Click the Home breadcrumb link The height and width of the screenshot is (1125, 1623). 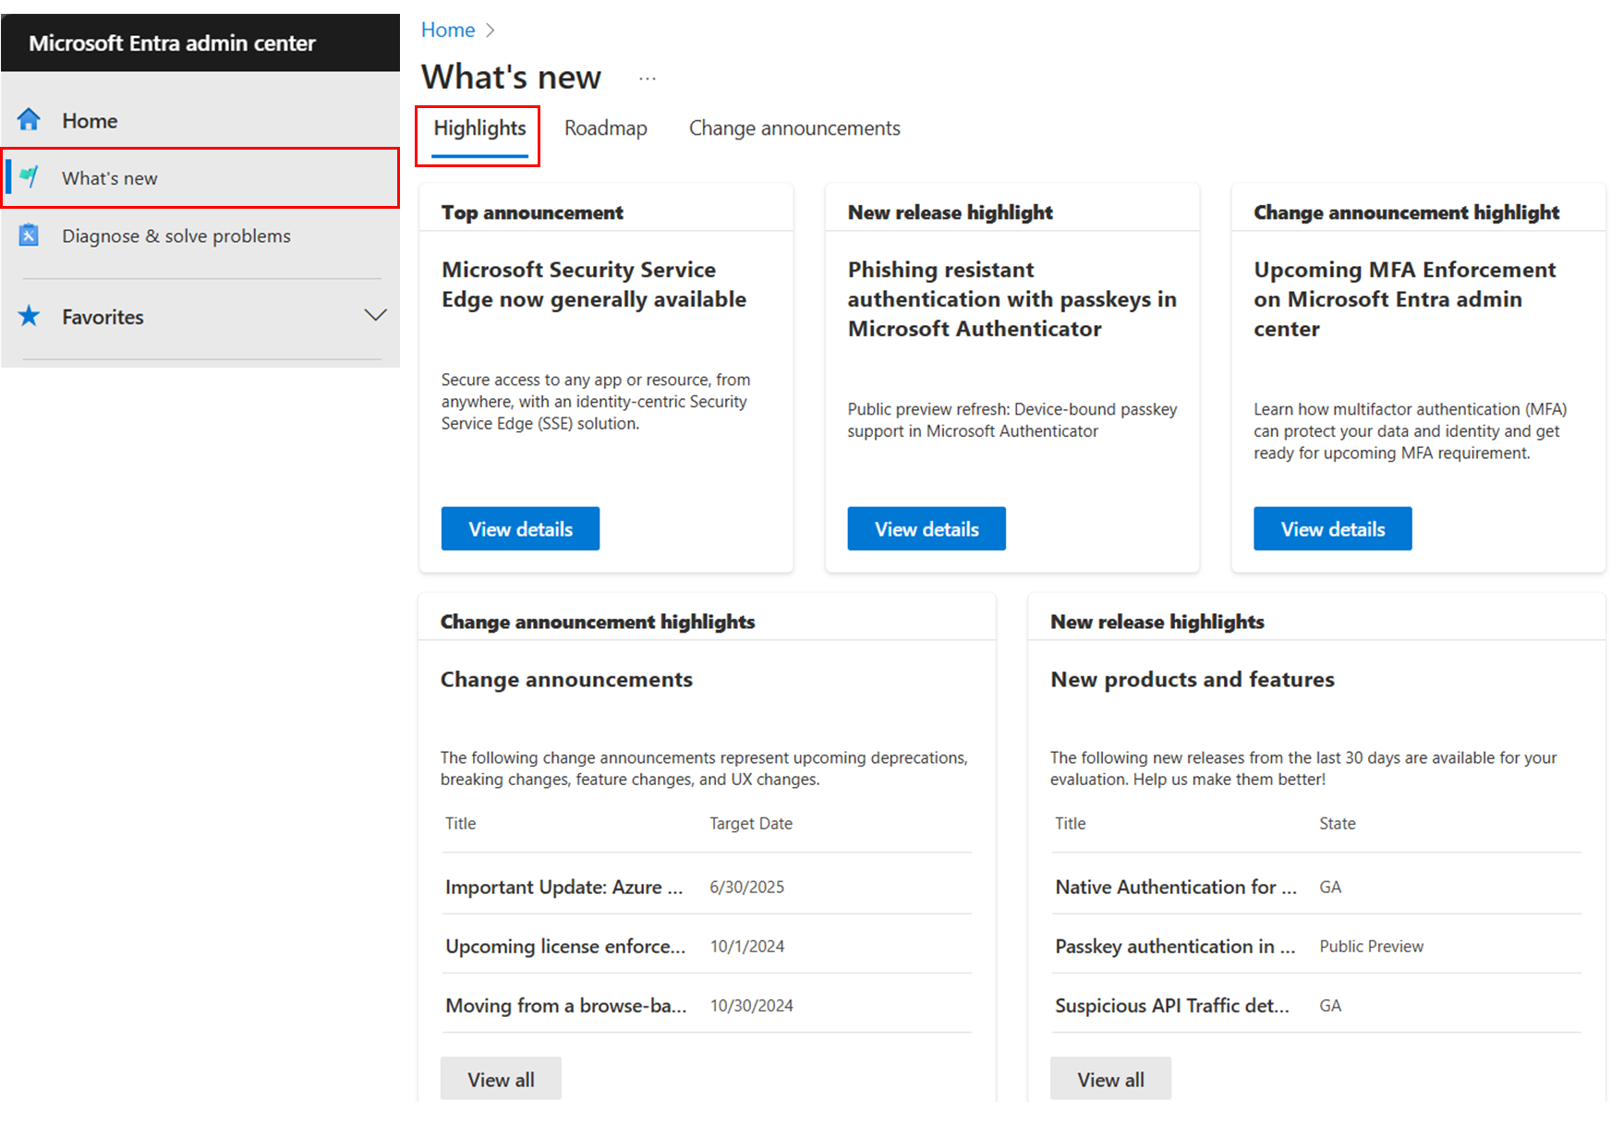(447, 30)
